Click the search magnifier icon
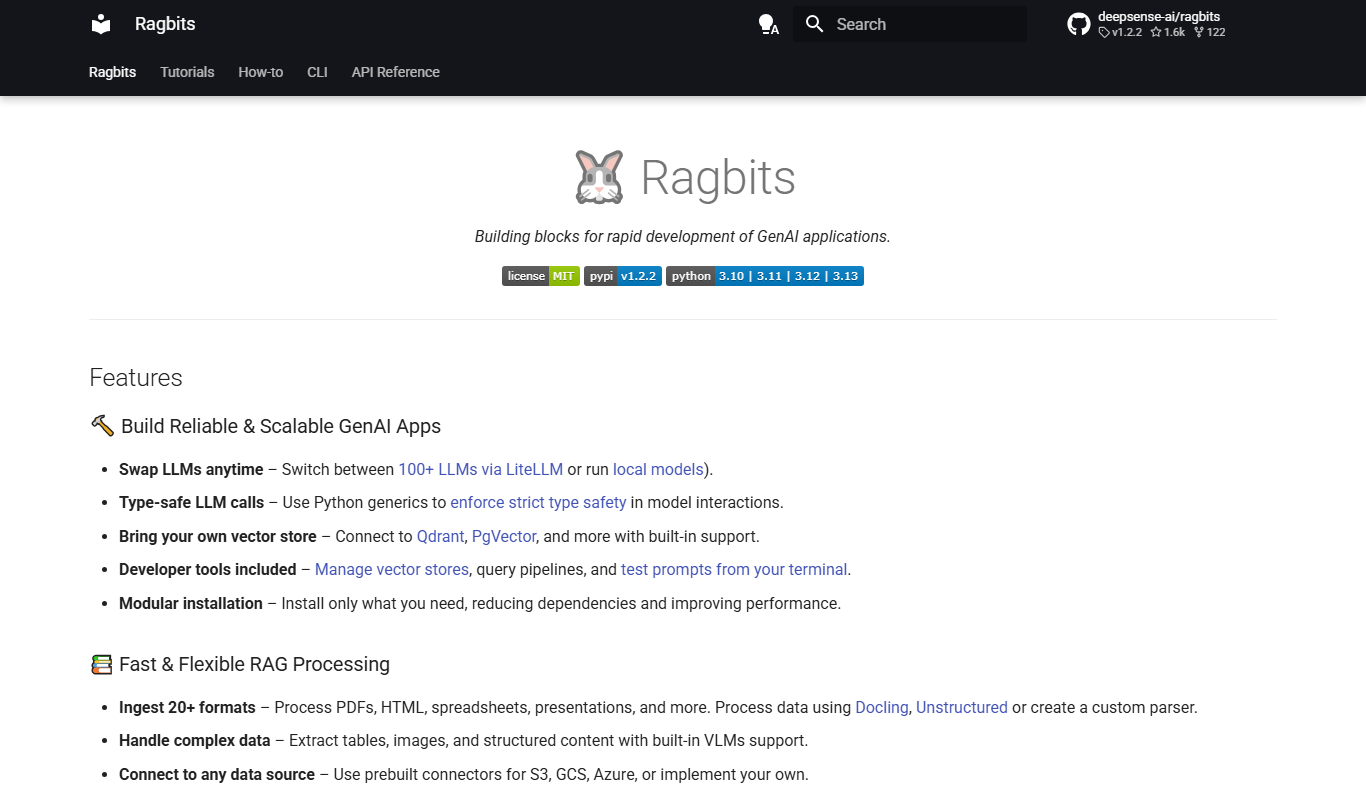The width and height of the screenshot is (1366, 800). [x=815, y=24]
